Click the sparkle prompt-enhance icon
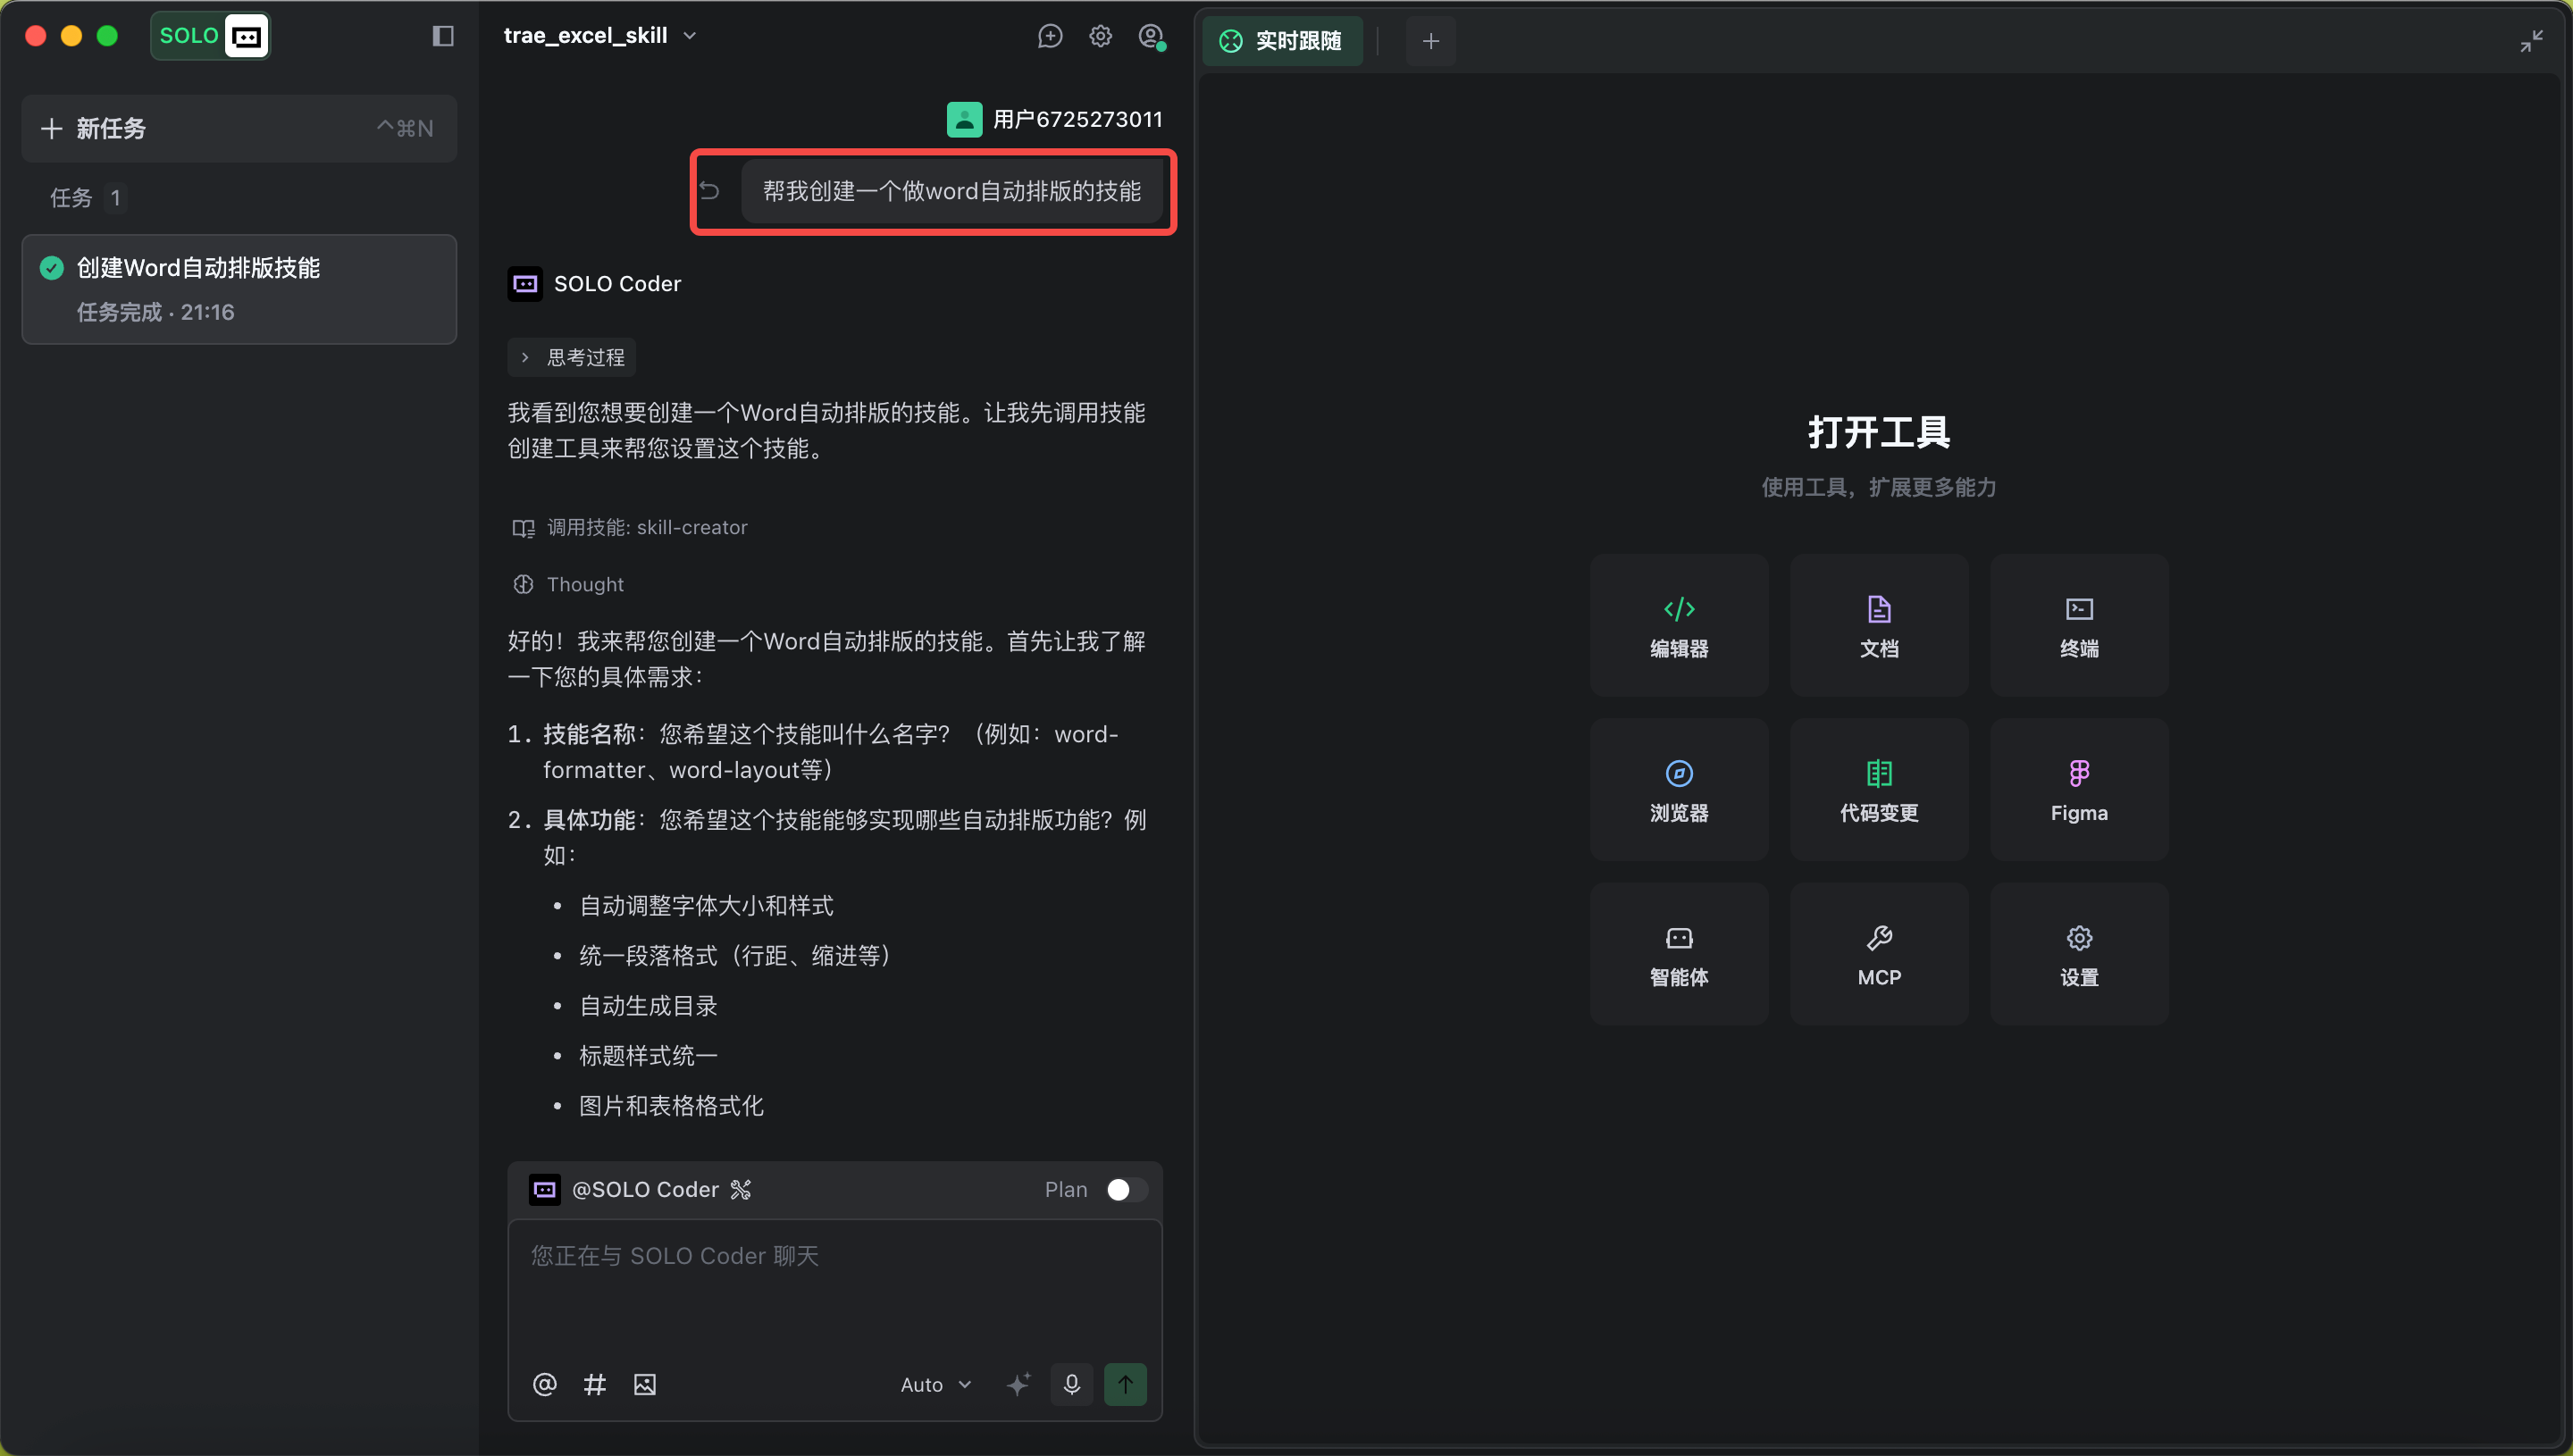Image resolution: width=2573 pixels, height=1456 pixels. click(x=1018, y=1384)
